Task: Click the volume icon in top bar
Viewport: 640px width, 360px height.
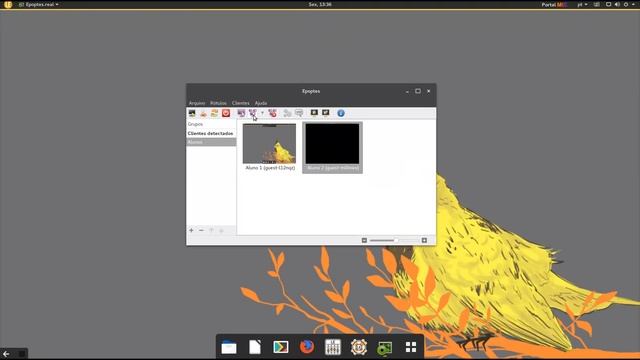Action: tap(617, 4)
